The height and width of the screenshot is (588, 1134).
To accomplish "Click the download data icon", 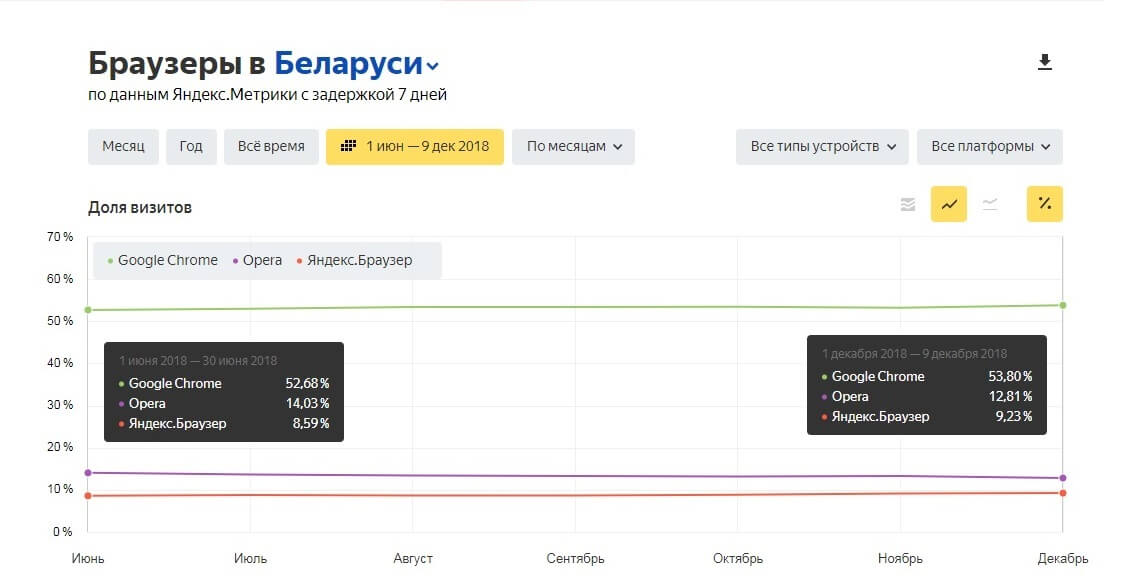I will click(1045, 61).
